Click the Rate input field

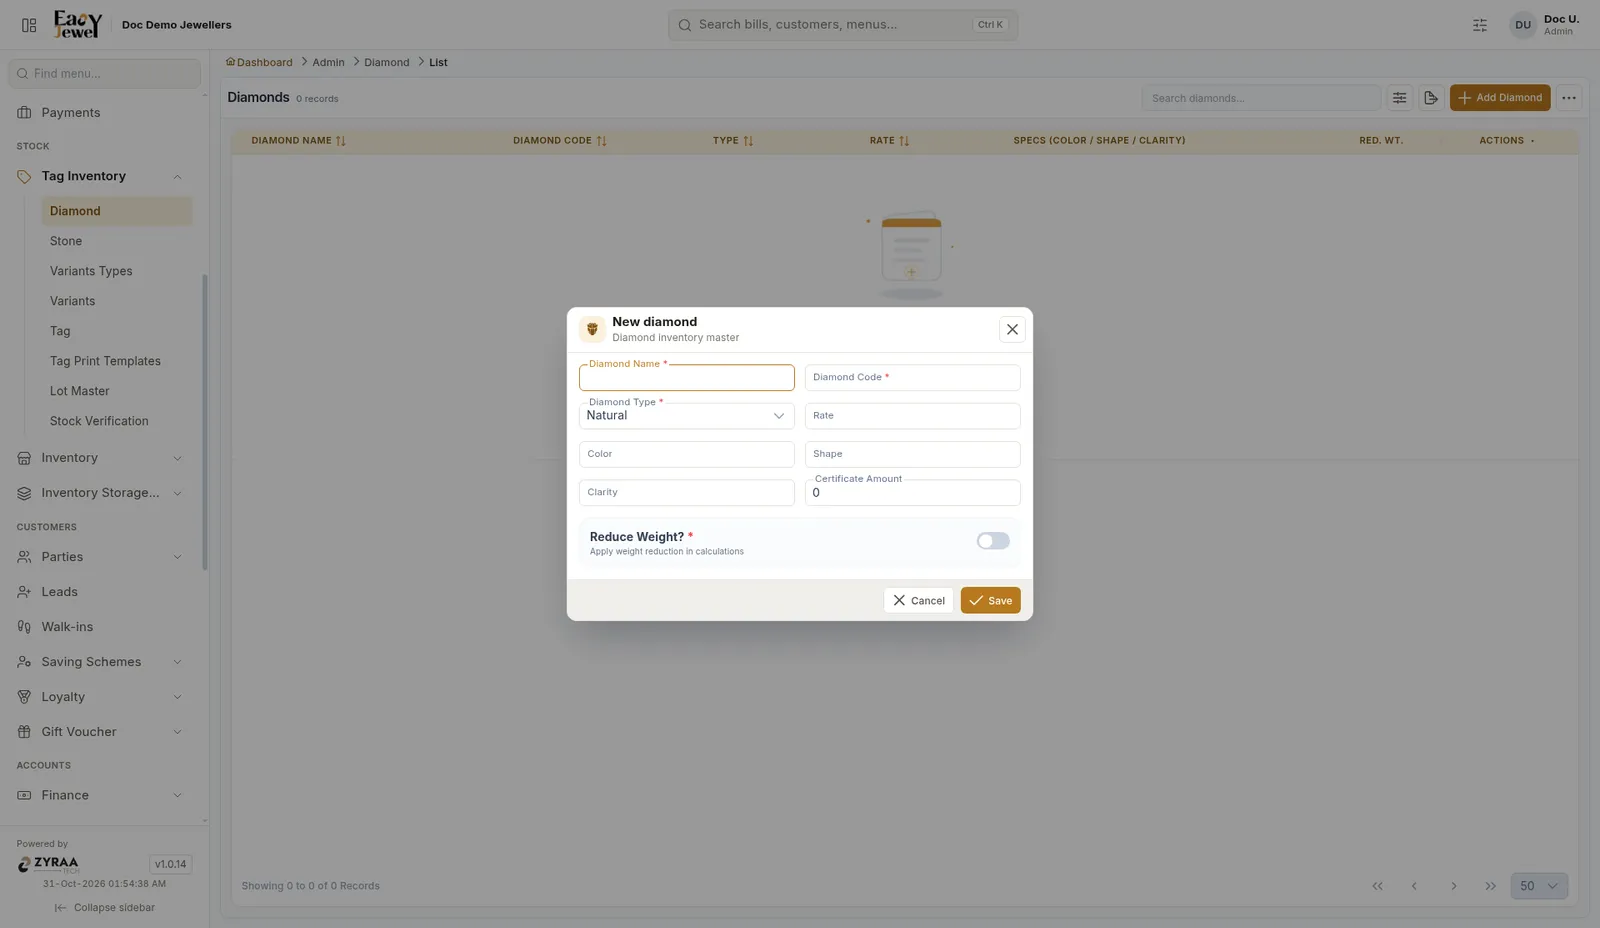(912, 416)
